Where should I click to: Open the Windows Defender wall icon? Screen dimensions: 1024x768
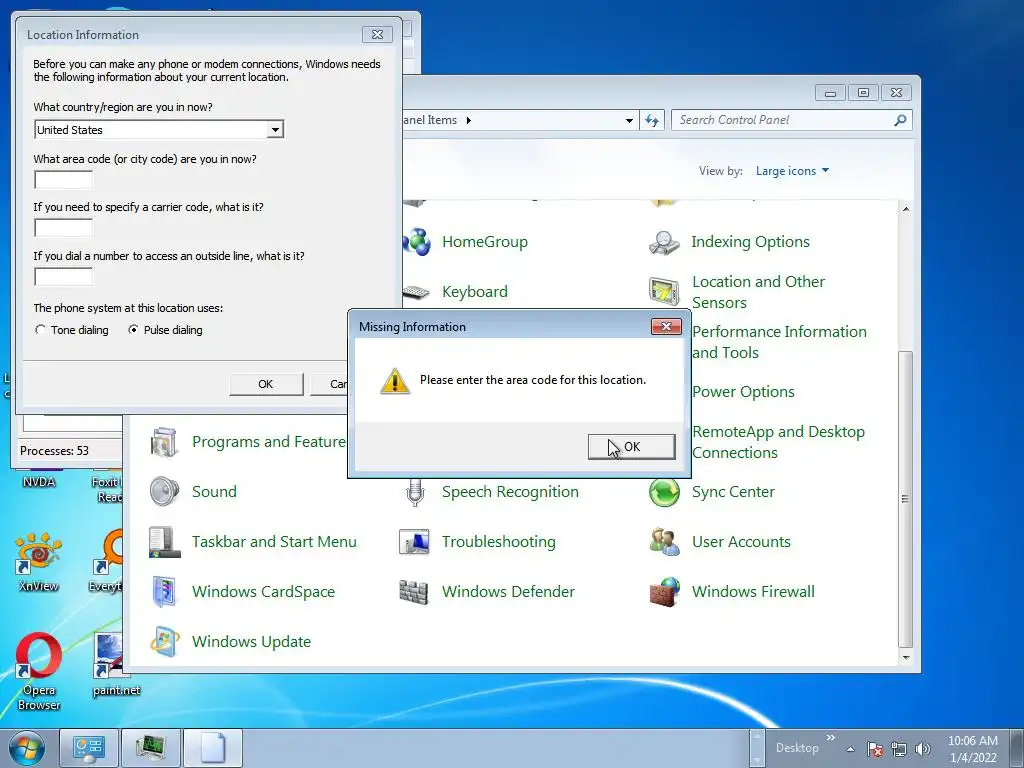click(414, 592)
